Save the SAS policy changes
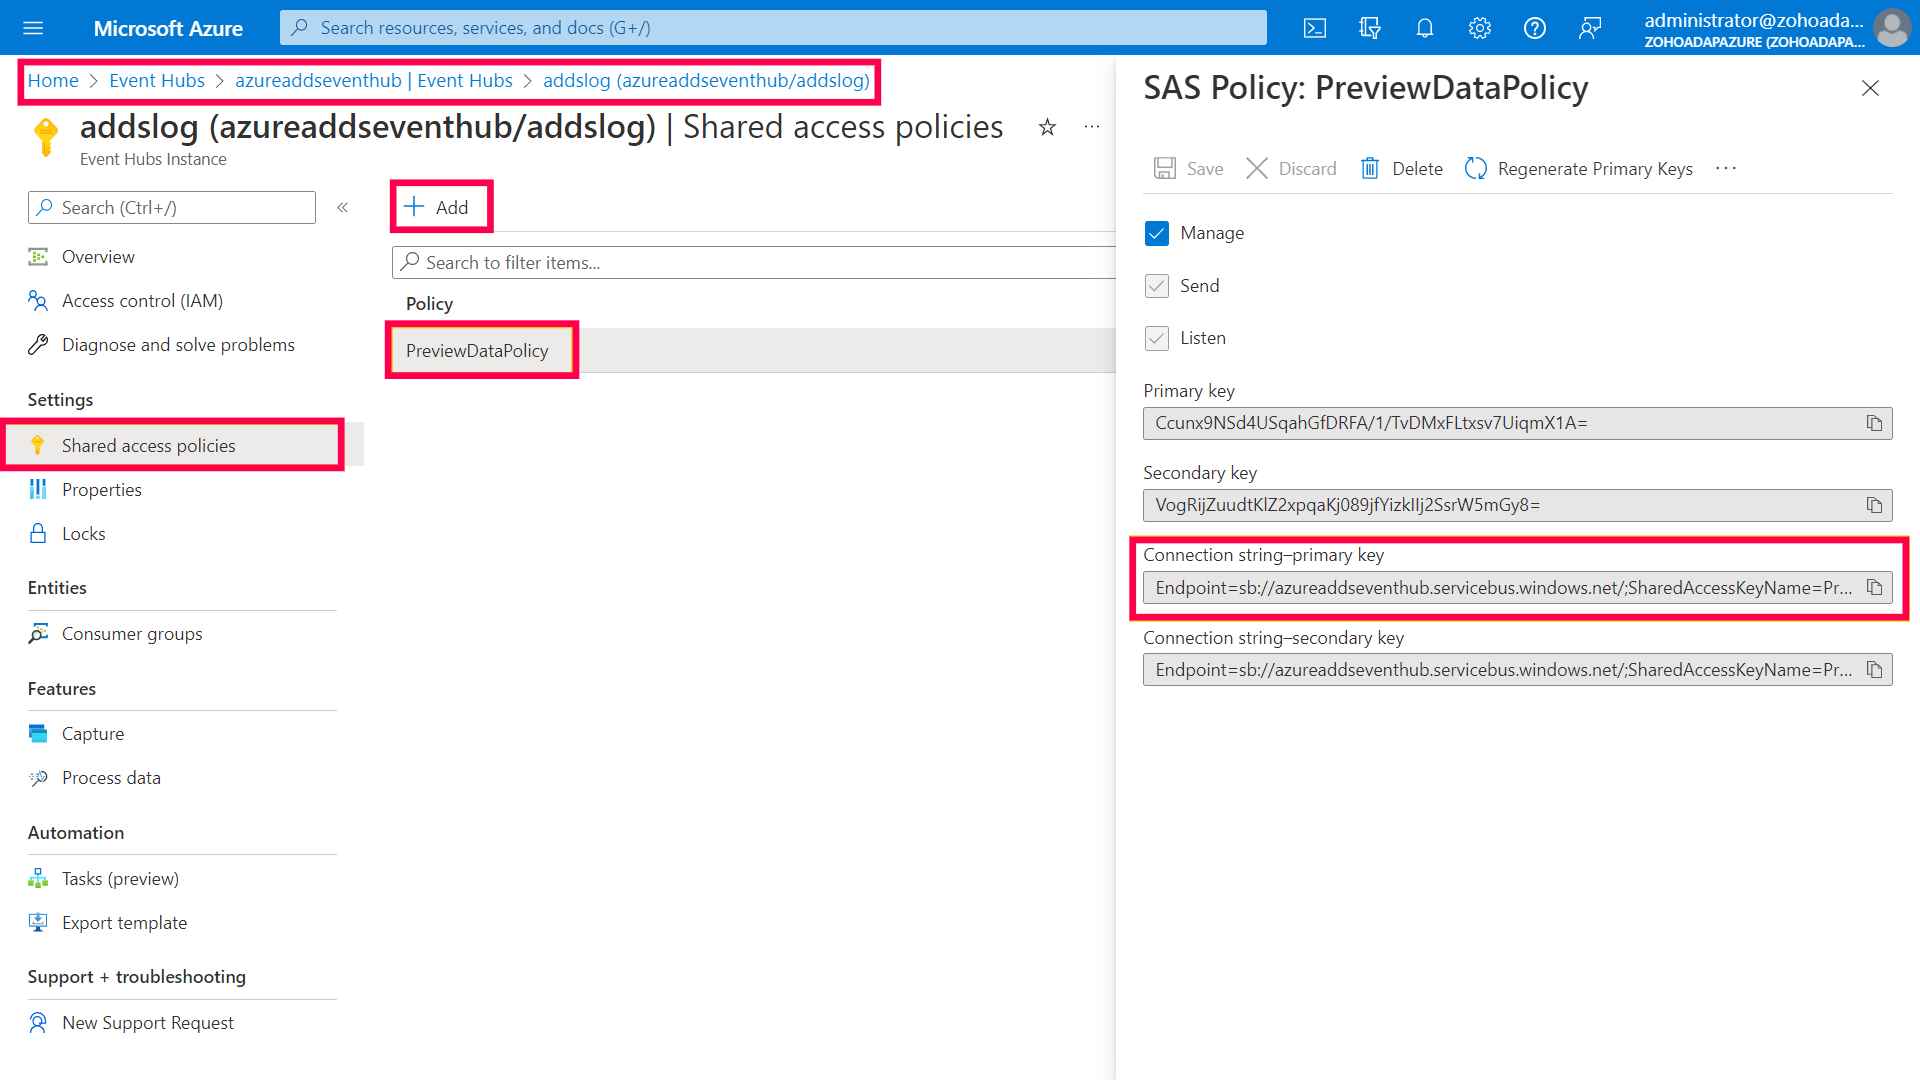 (1188, 168)
